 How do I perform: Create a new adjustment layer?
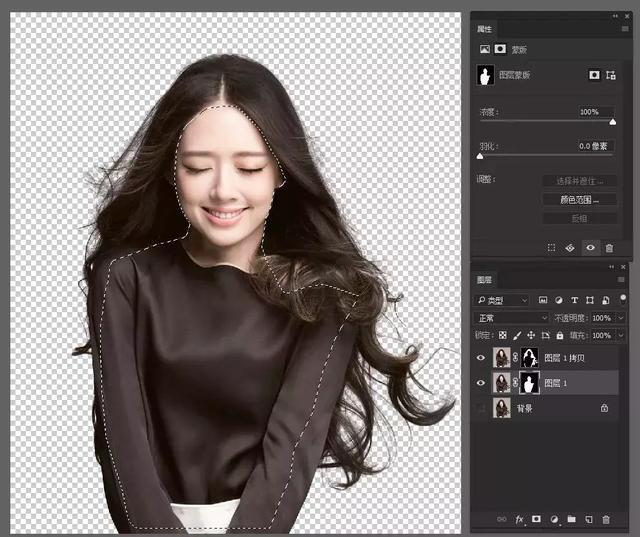554,519
